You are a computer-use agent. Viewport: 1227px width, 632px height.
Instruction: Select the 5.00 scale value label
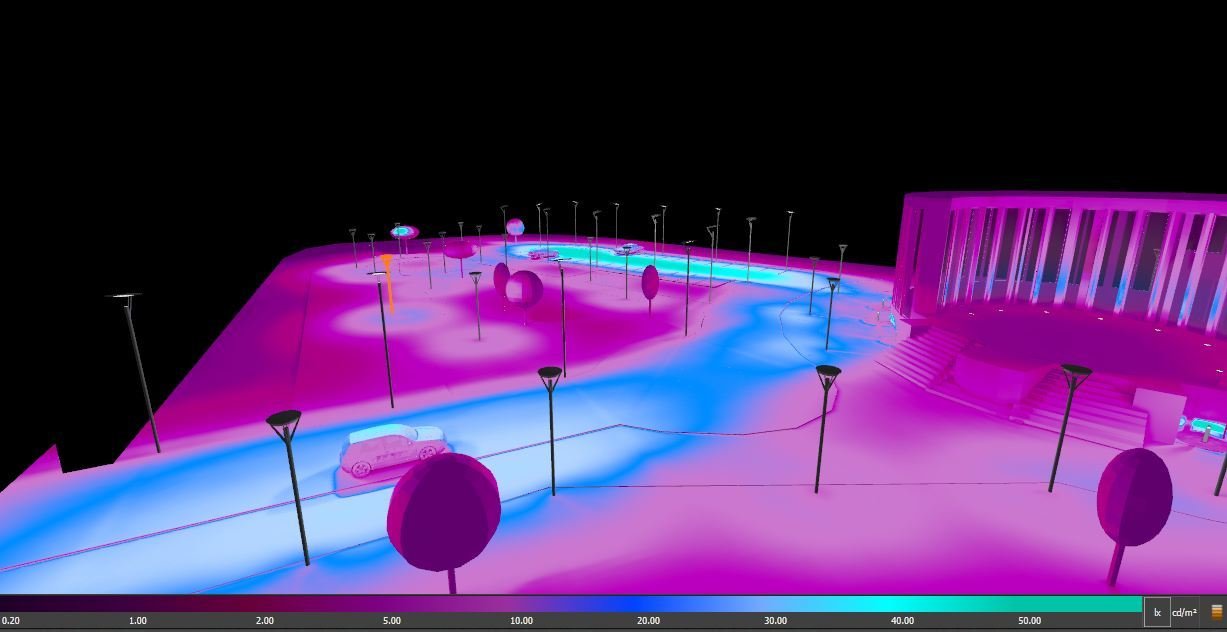point(391,621)
